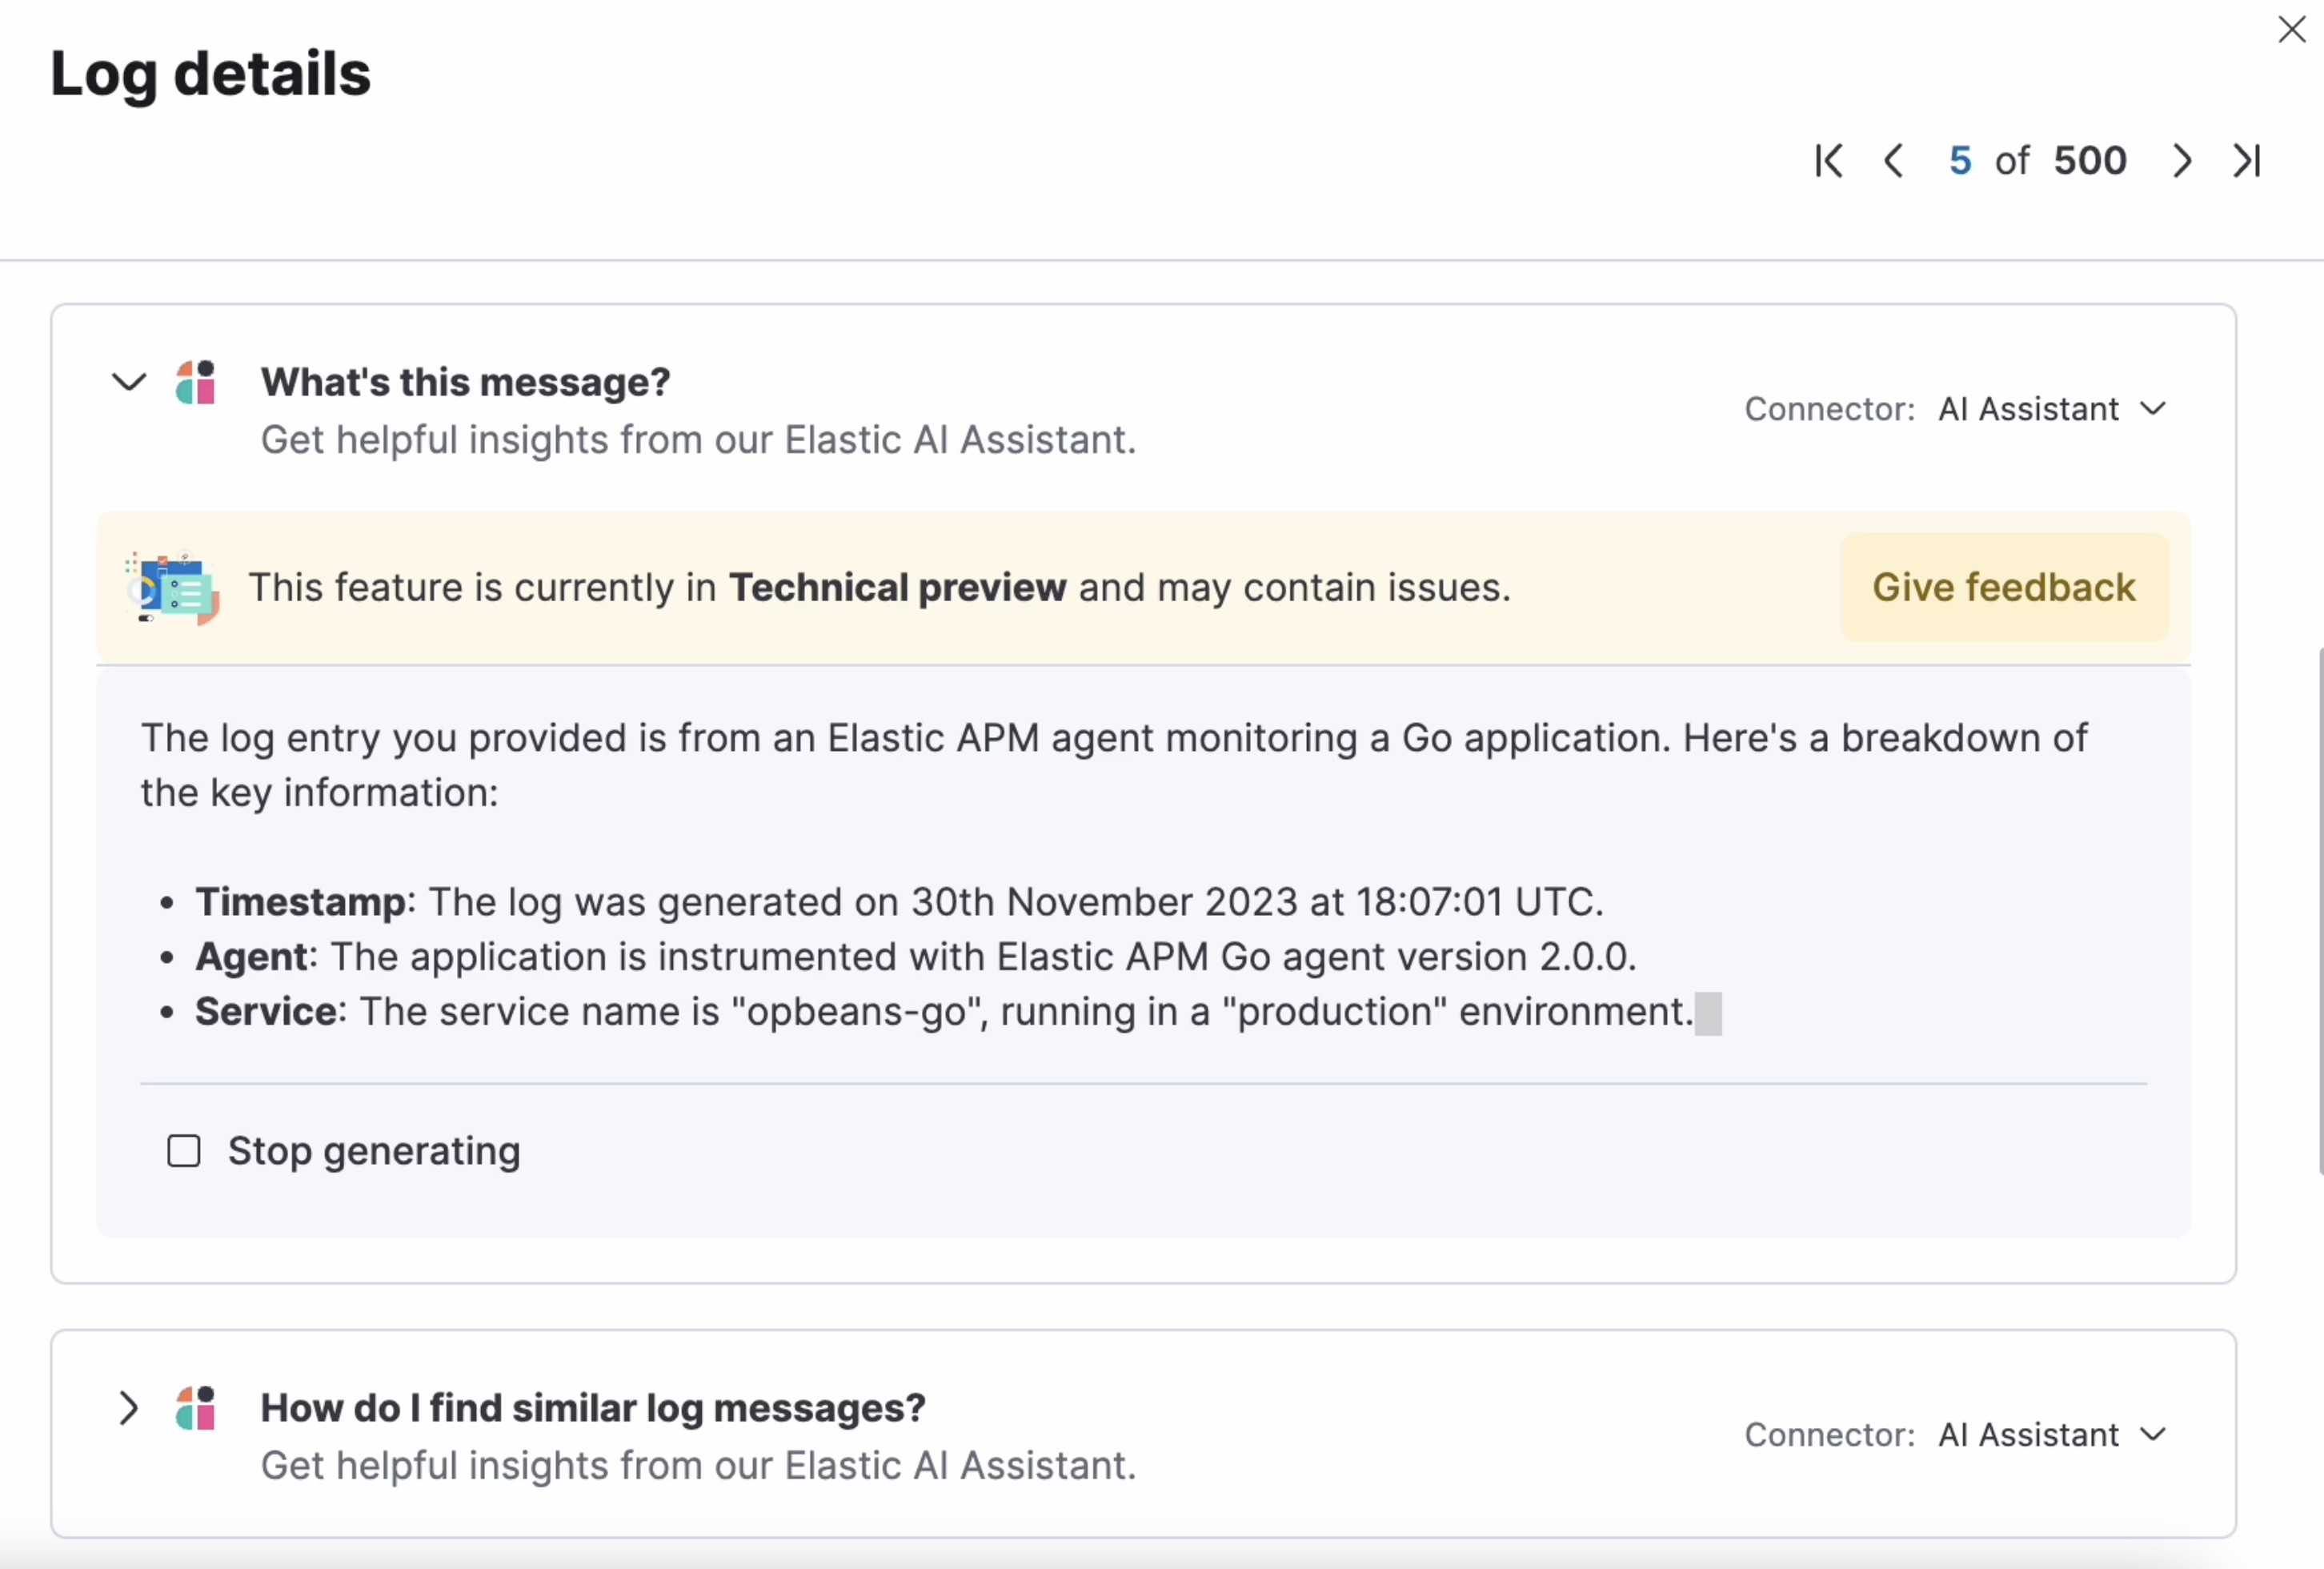Click the Stop generating label

pos(374,1151)
